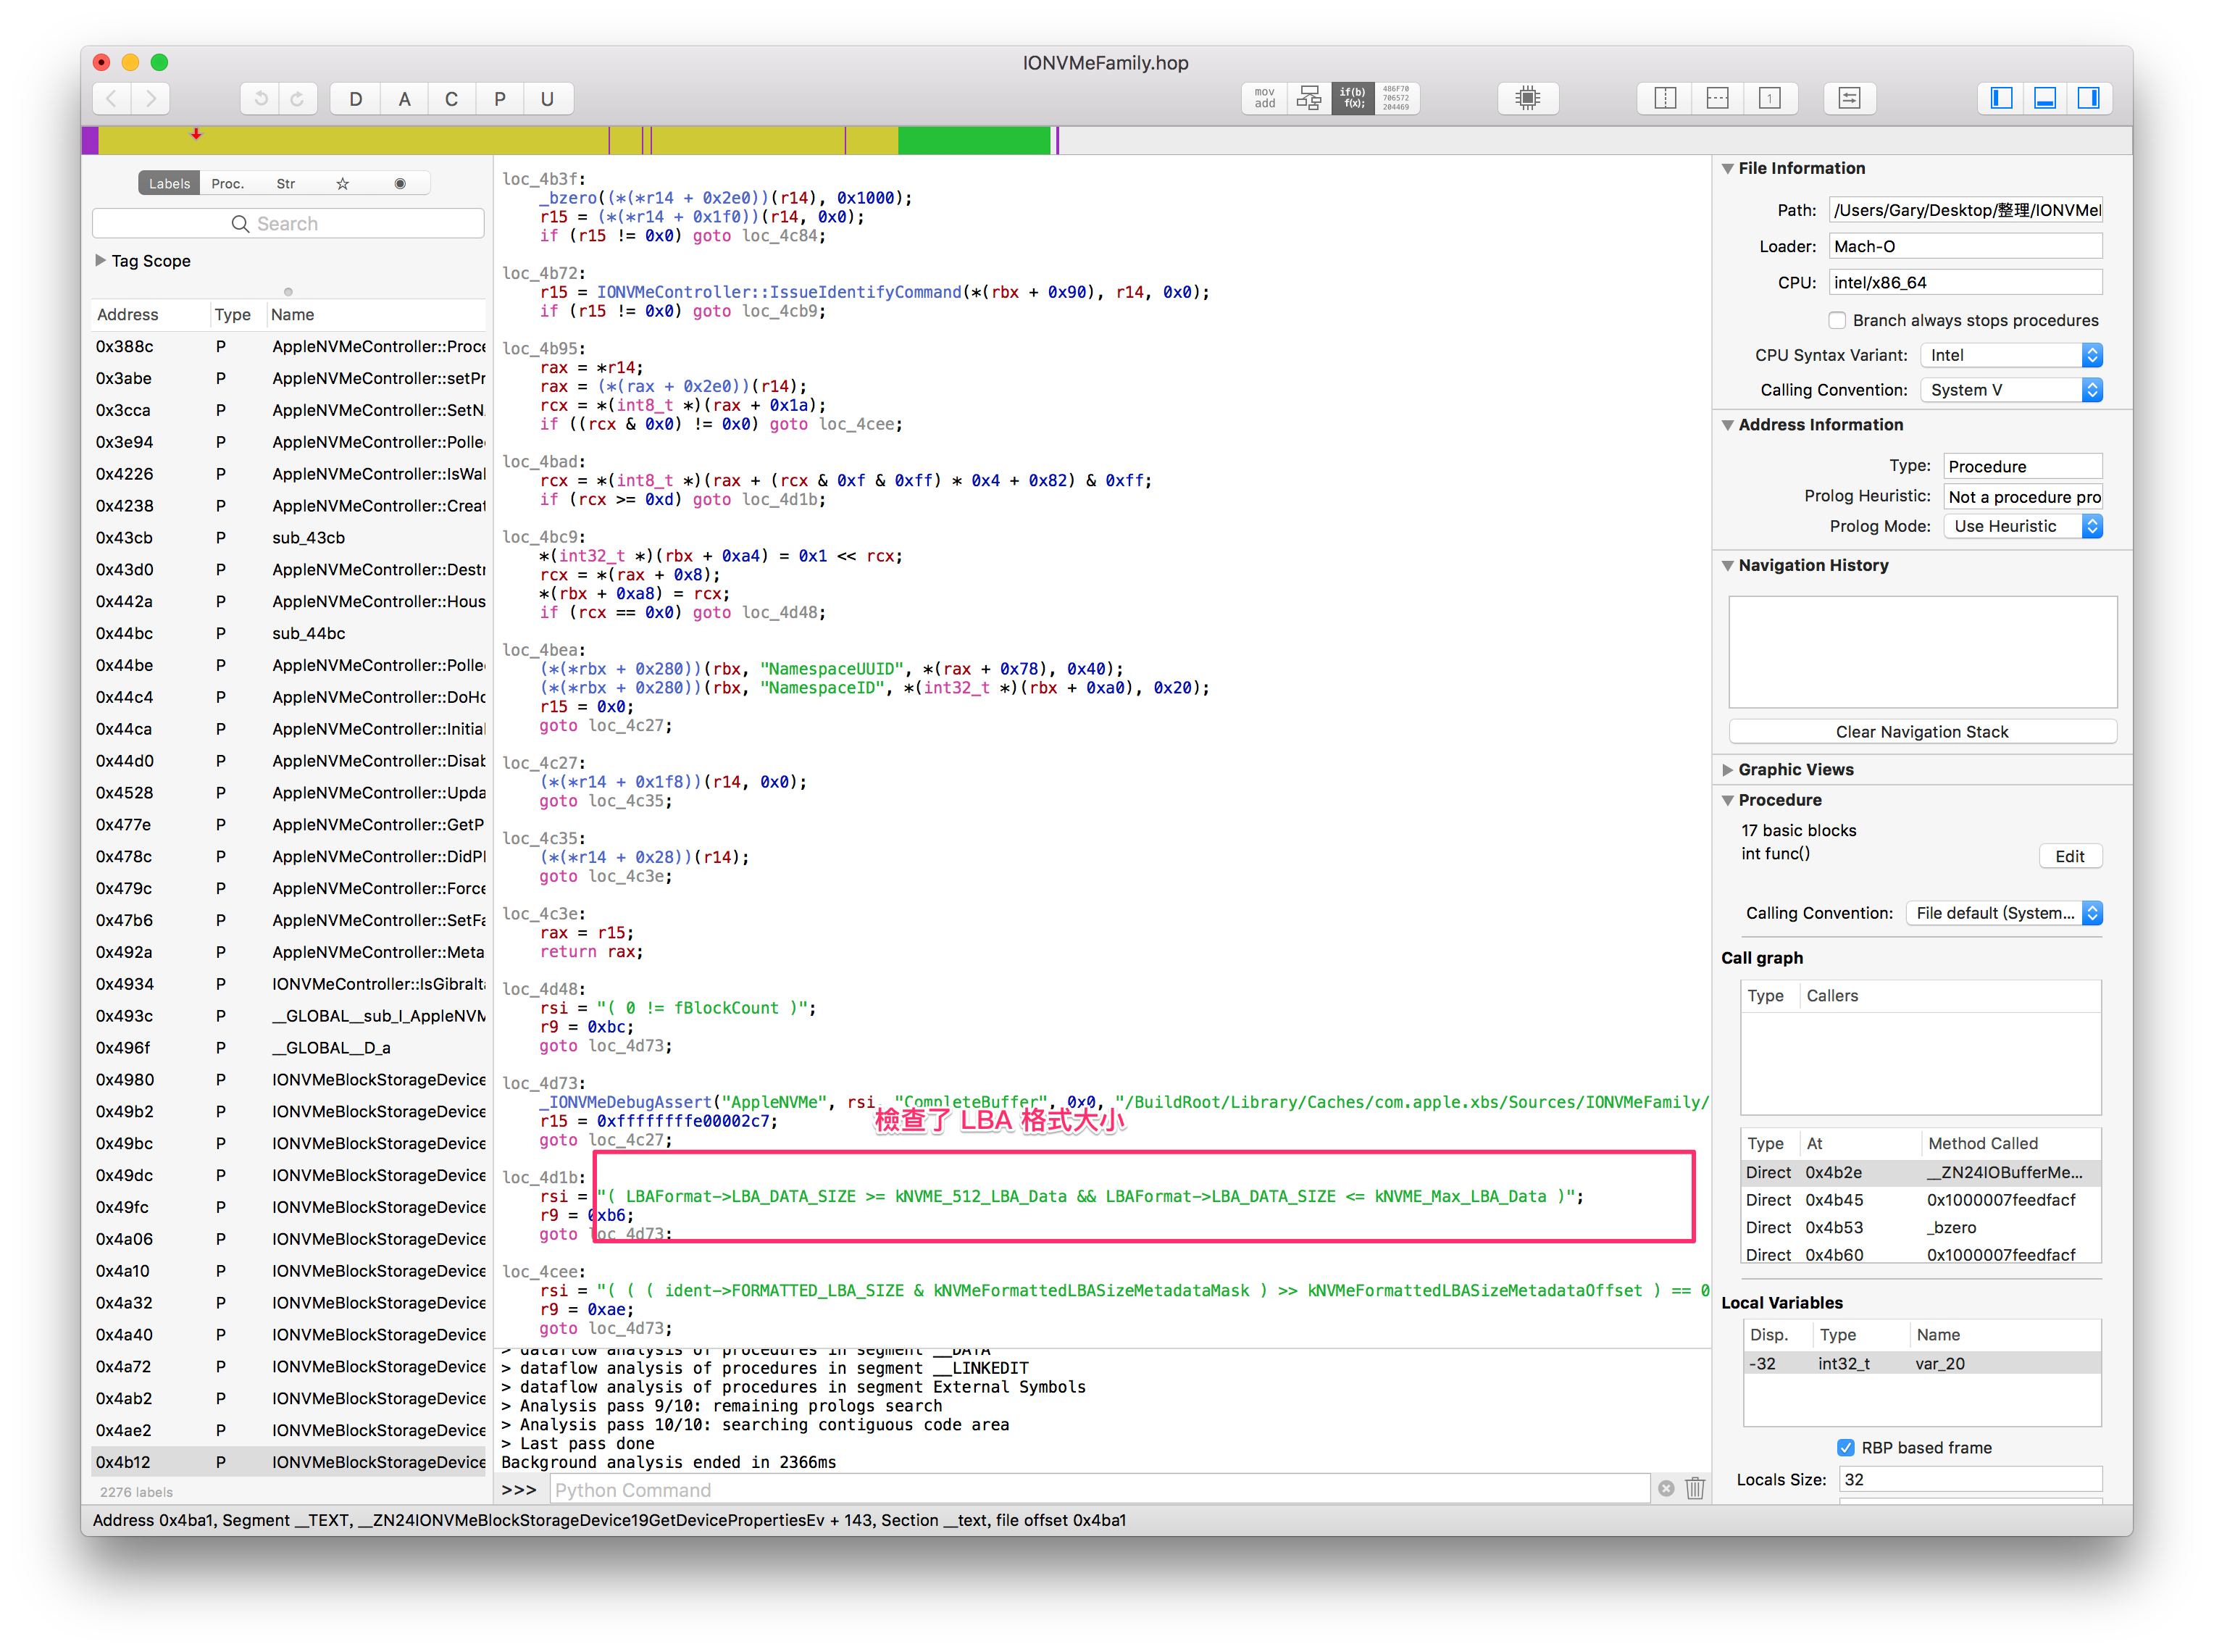Viewport: 2214px width, 1652px height.
Task: Open the Prolog Mode dropdown
Action: coord(2022,526)
